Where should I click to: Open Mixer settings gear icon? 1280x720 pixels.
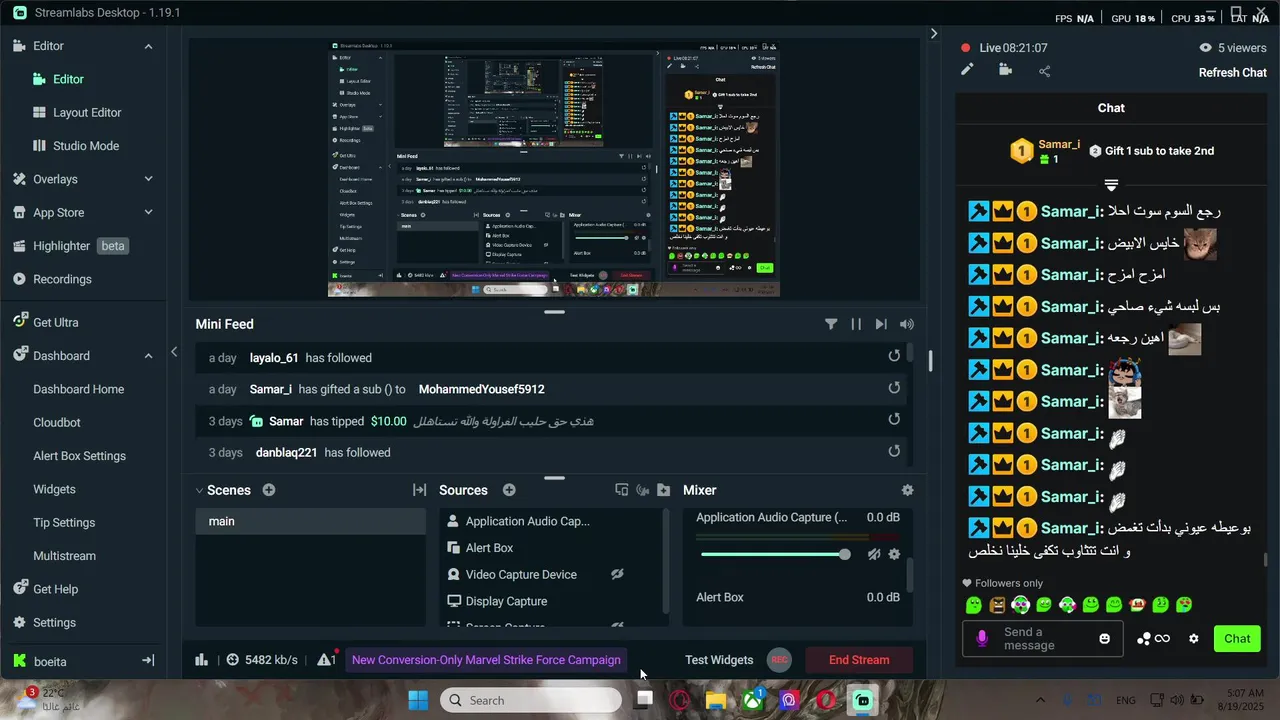coord(907,490)
